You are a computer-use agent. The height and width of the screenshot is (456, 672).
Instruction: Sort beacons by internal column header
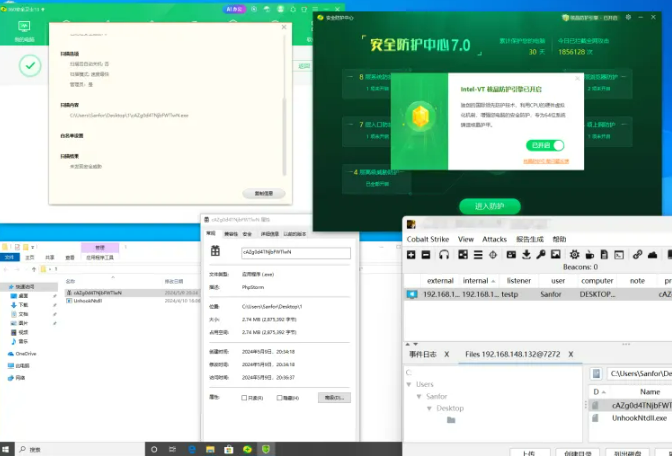478,281
